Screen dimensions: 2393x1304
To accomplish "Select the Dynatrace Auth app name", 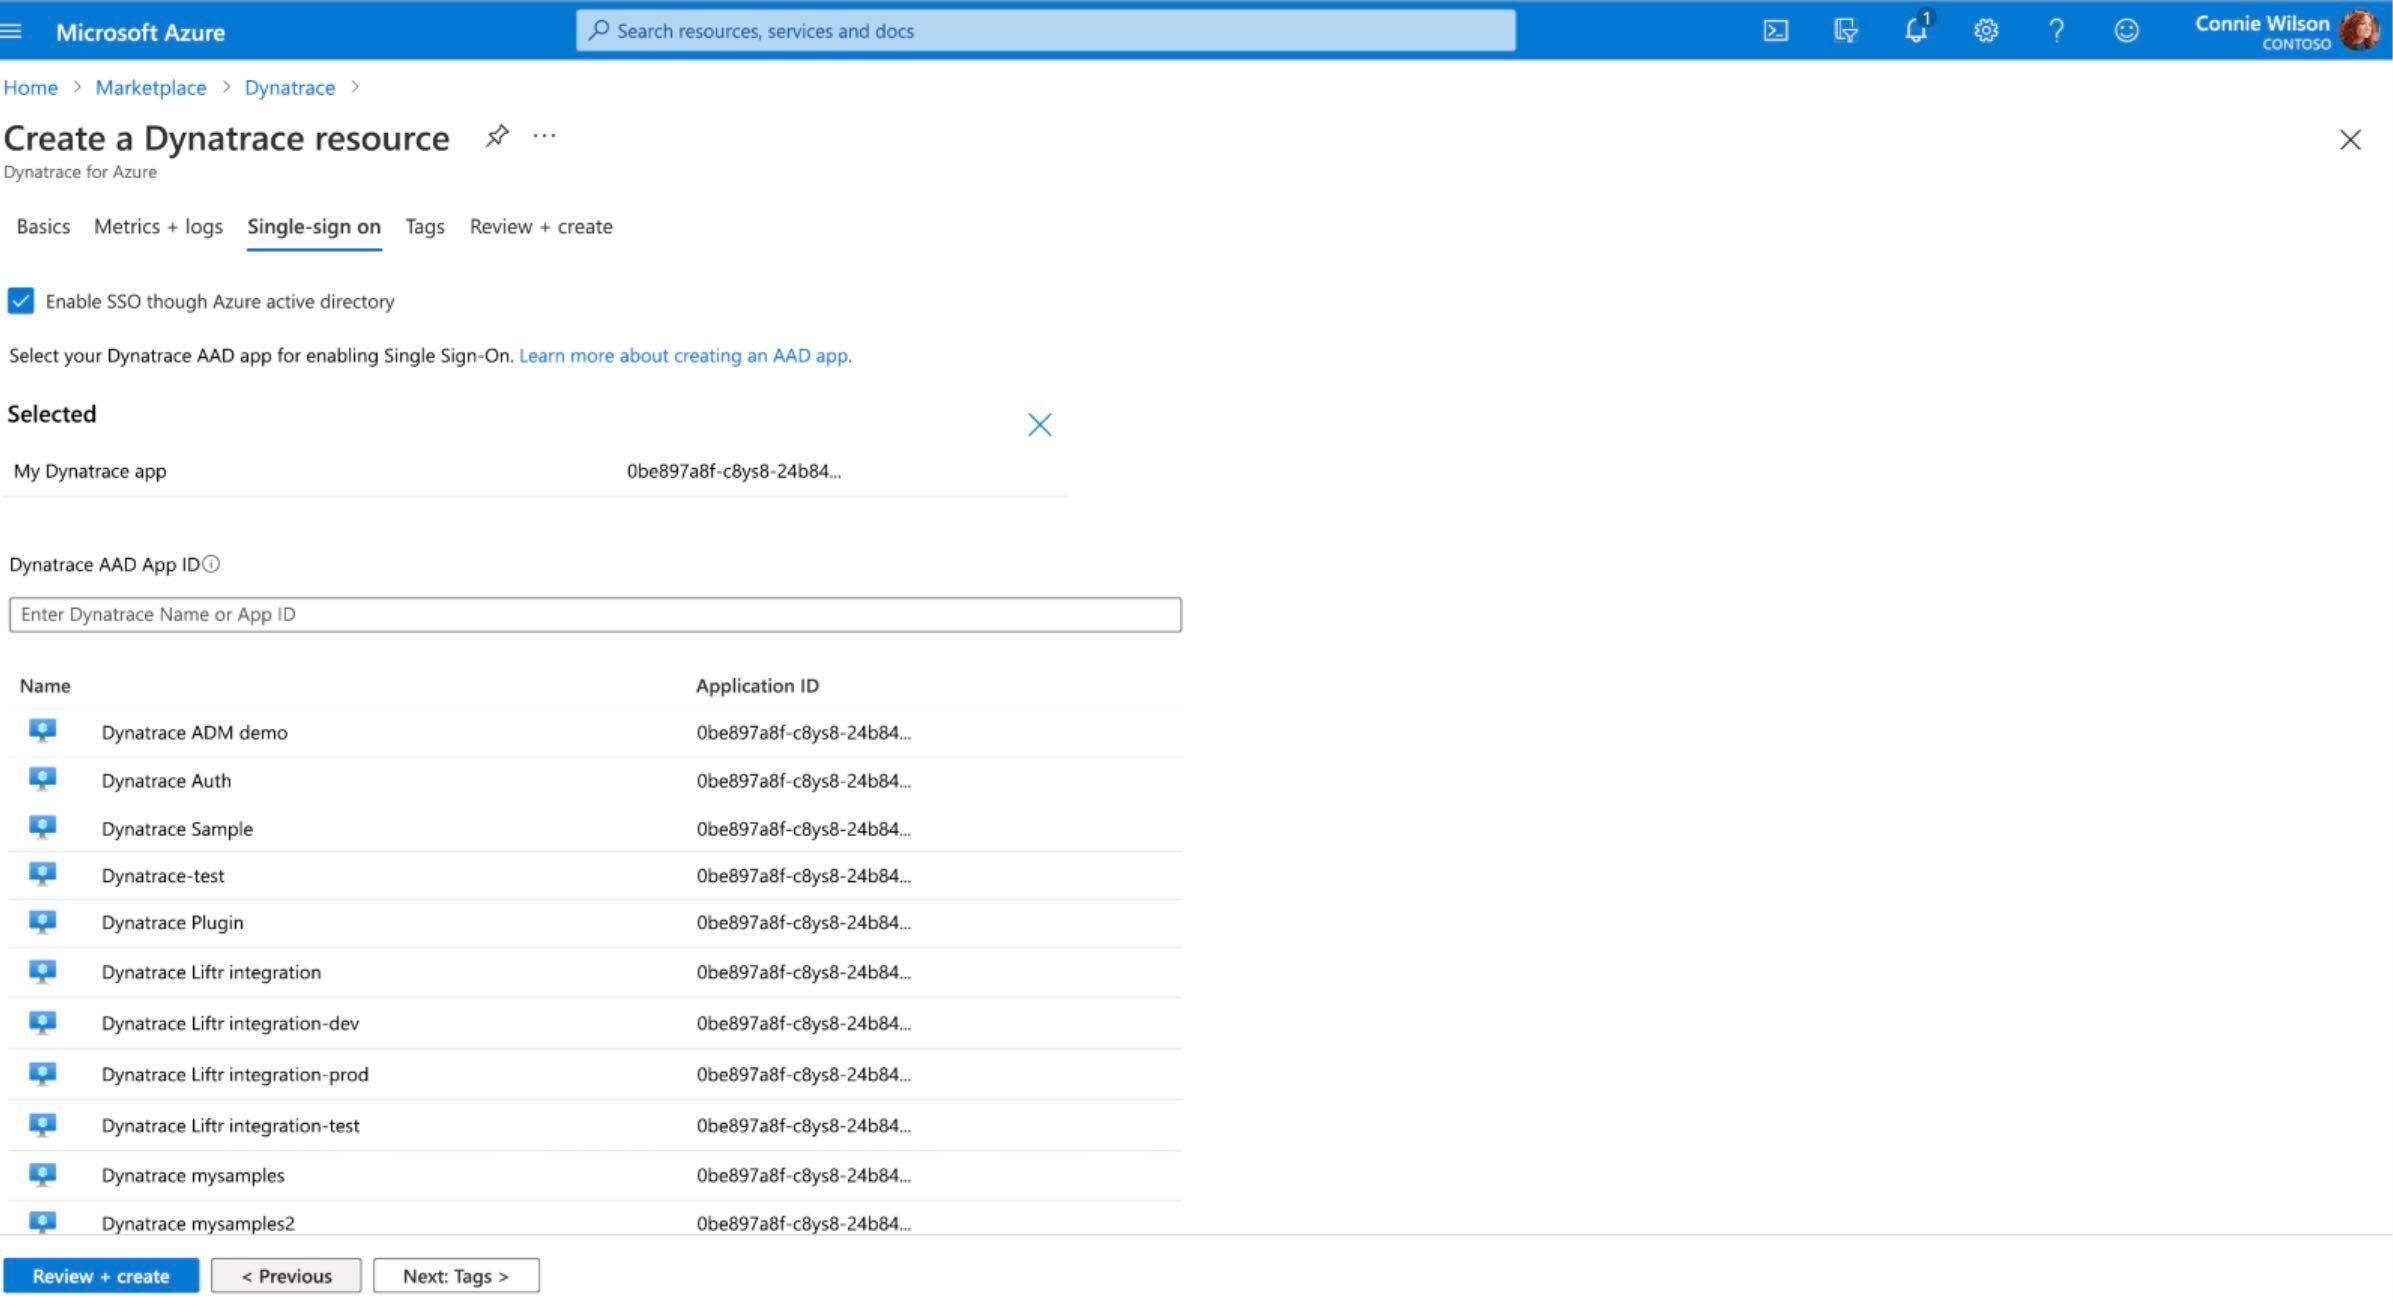I will click(166, 780).
